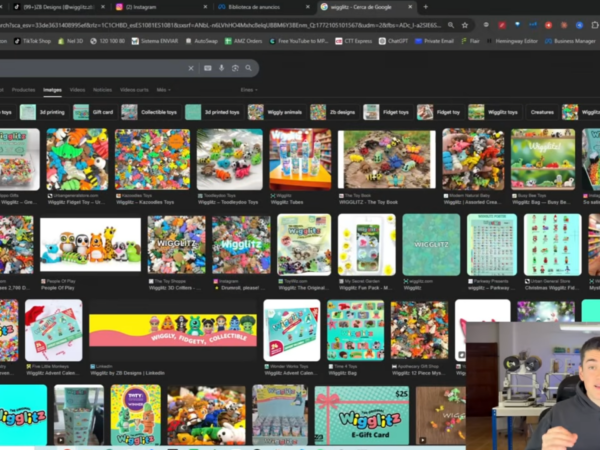Expand the Eines tools dropdown
Viewport: 600px width, 450px height.
[249, 90]
